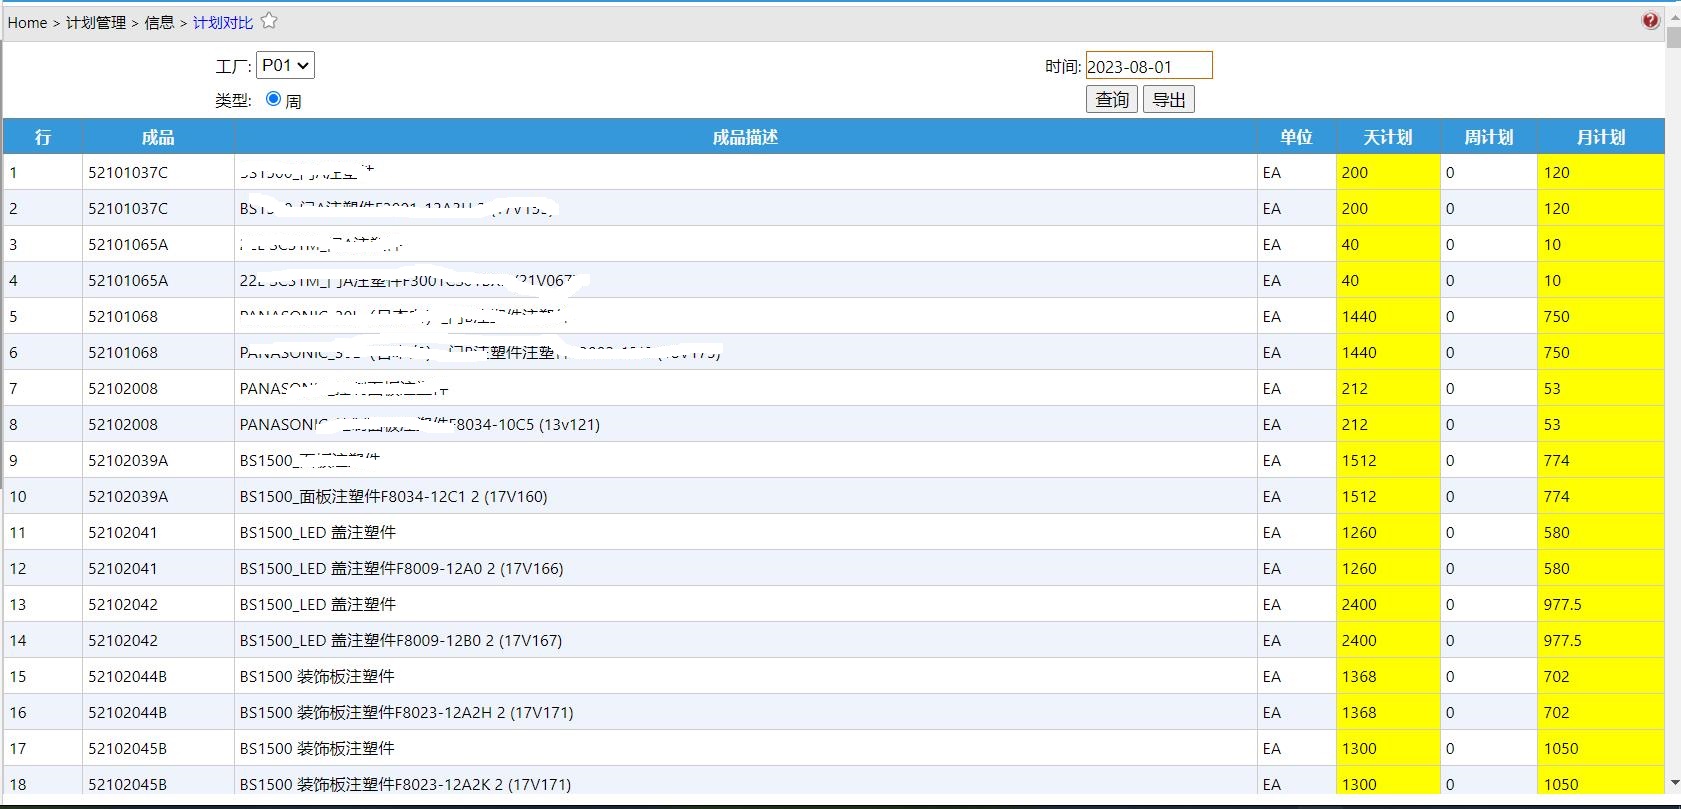Click the EA unit in row 12

pyautogui.click(x=1271, y=568)
